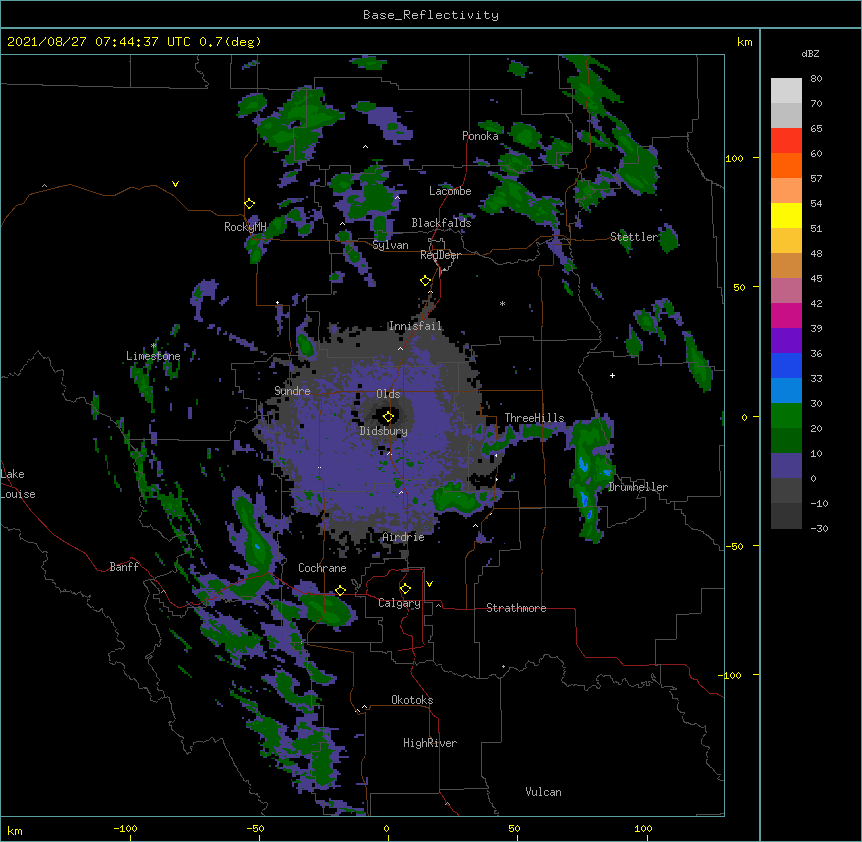
Task: Select the Cochrane label
Action: pos(322,568)
